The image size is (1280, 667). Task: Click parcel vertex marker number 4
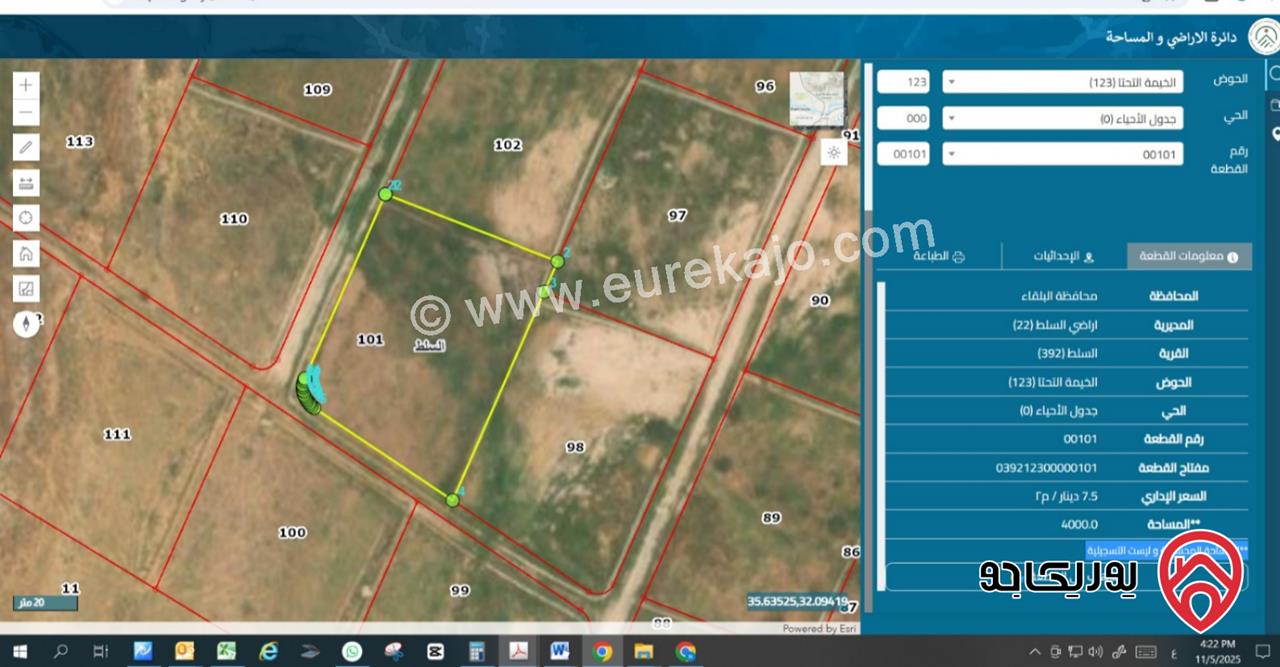[452, 499]
